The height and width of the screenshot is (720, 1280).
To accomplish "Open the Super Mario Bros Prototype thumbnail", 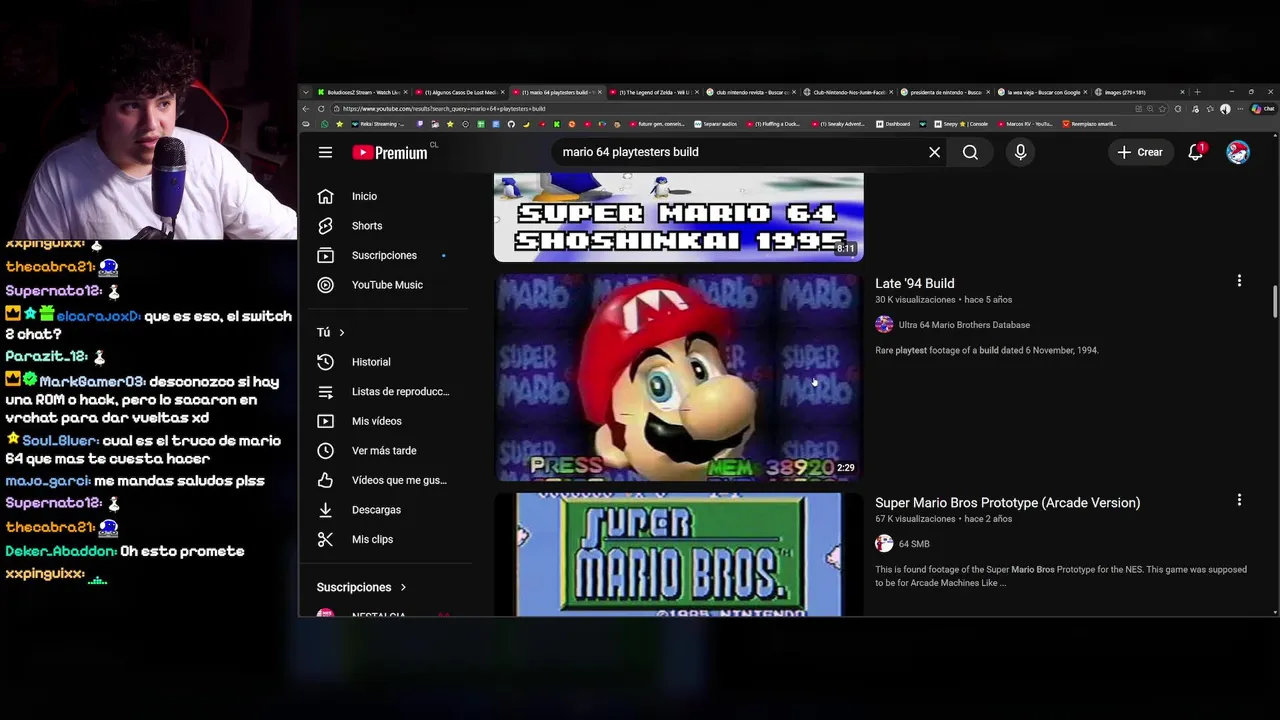I will (678, 554).
